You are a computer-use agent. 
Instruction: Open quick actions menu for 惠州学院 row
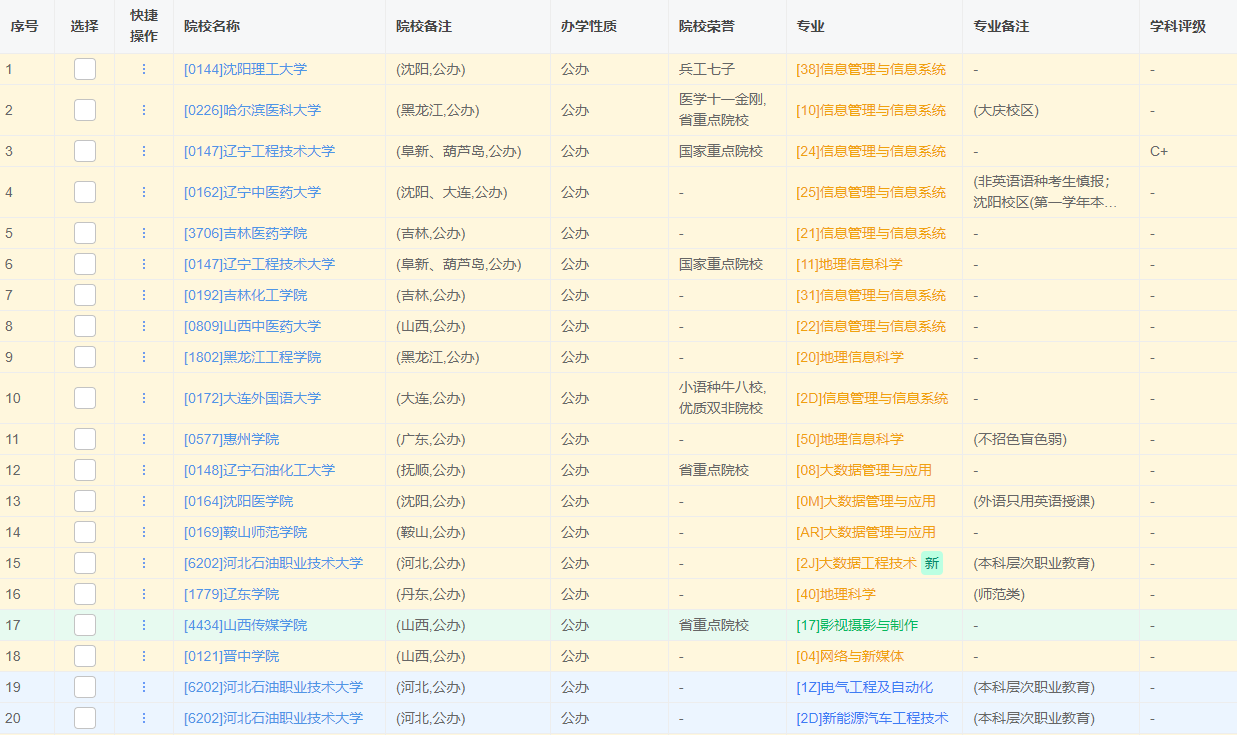point(144,439)
